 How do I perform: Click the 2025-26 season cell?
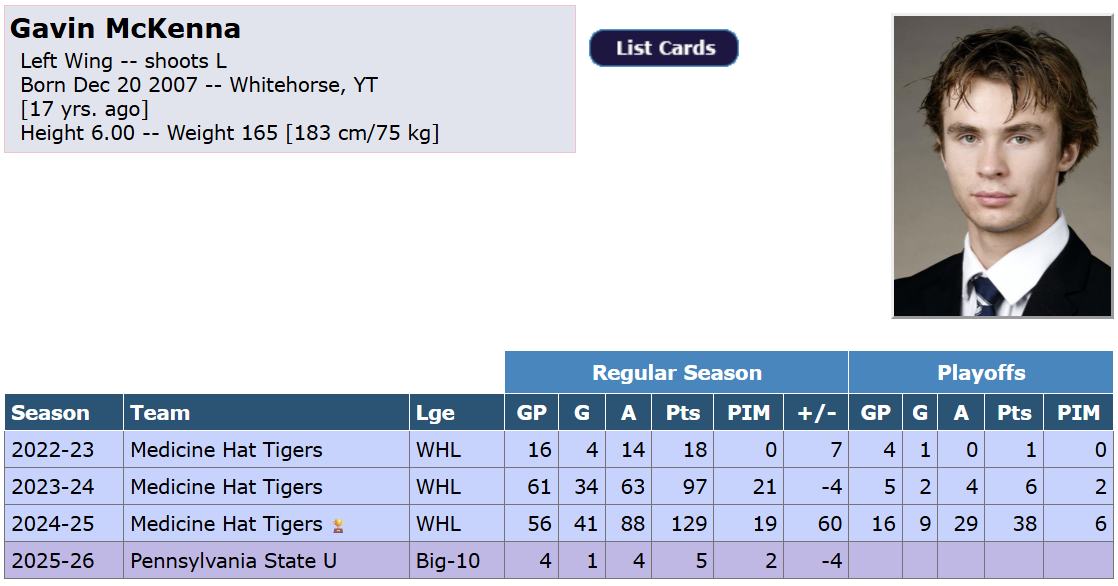click(52, 561)
